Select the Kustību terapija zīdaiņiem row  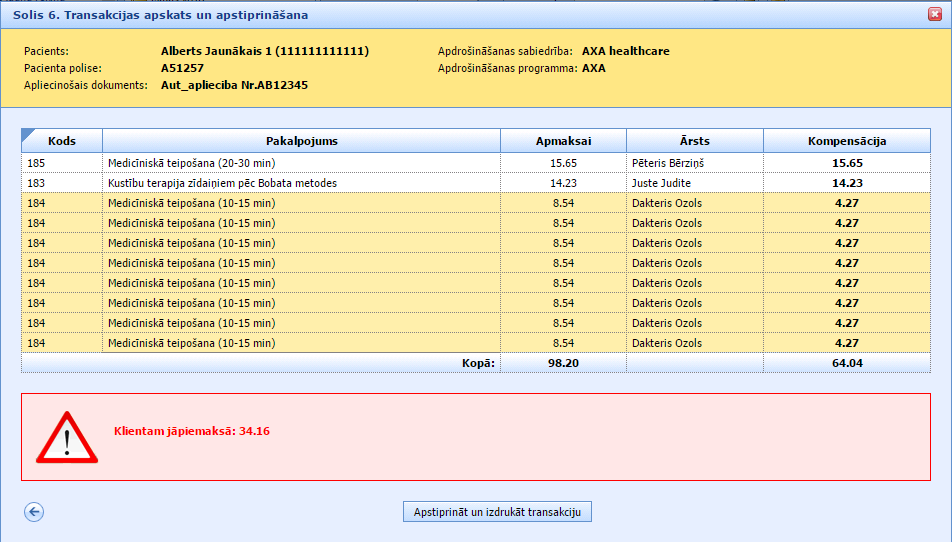click(222, 183)
